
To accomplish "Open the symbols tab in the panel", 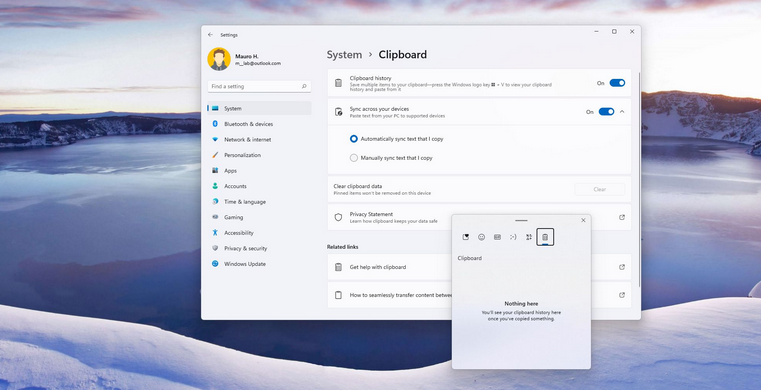I will point(529,237).
